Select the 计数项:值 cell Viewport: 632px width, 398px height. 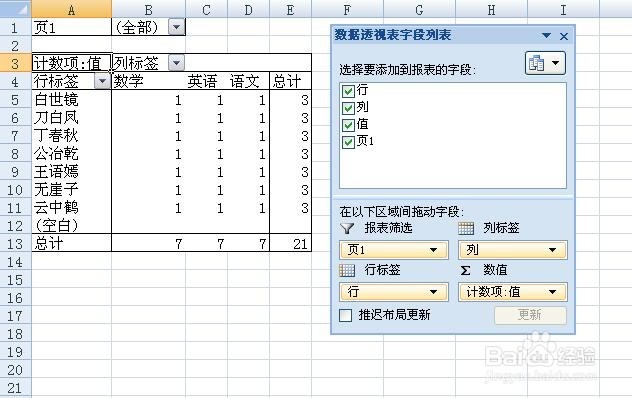pyautogui.click(x=71, y=63)
